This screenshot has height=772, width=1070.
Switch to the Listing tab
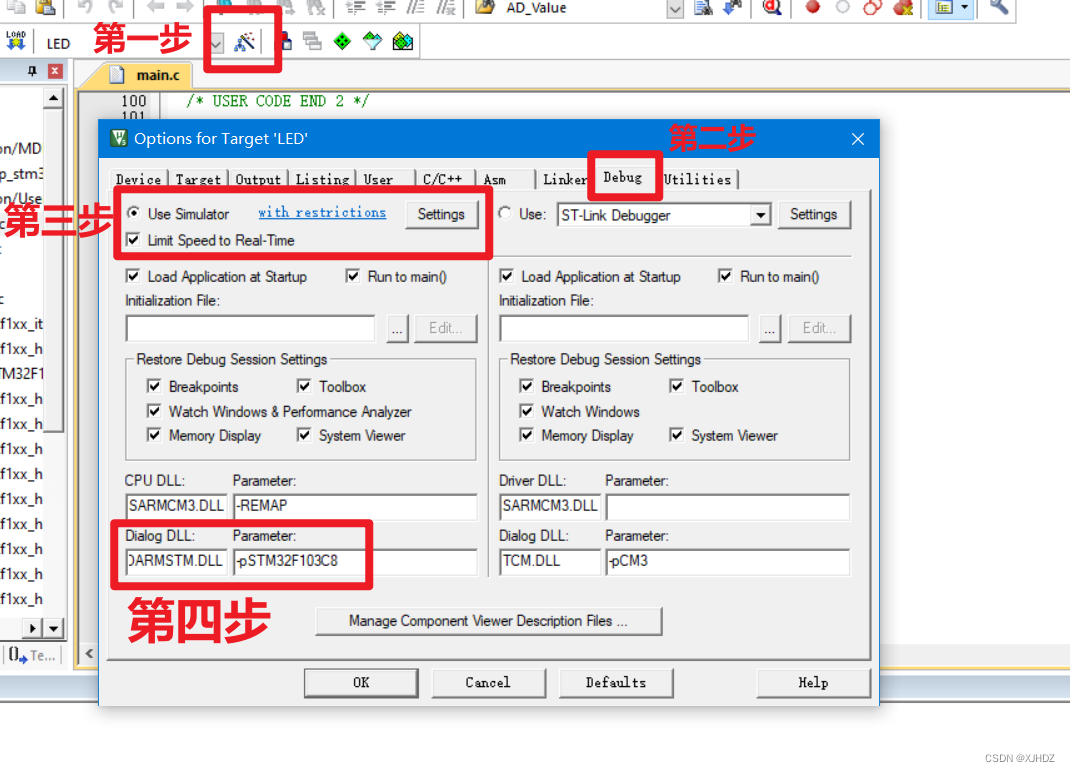(x=322, y=180)
